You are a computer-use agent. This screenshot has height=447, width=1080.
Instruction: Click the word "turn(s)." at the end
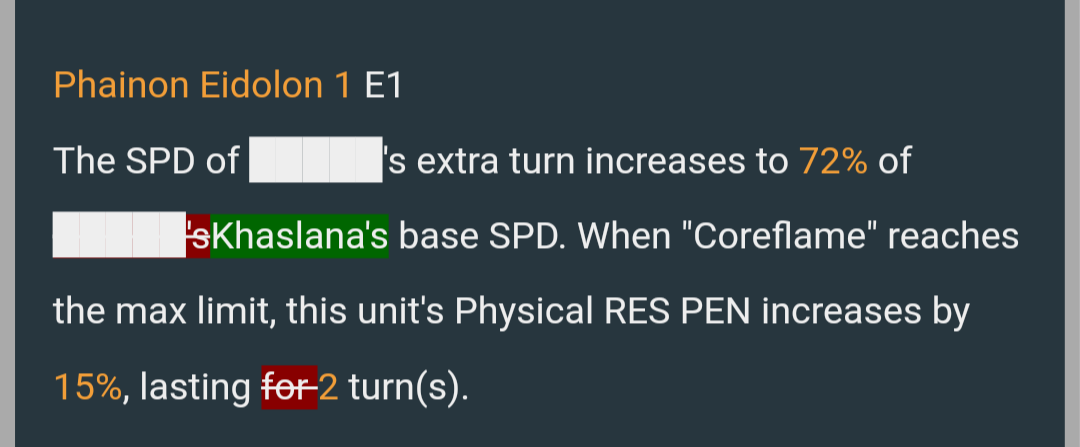point(408,388)
